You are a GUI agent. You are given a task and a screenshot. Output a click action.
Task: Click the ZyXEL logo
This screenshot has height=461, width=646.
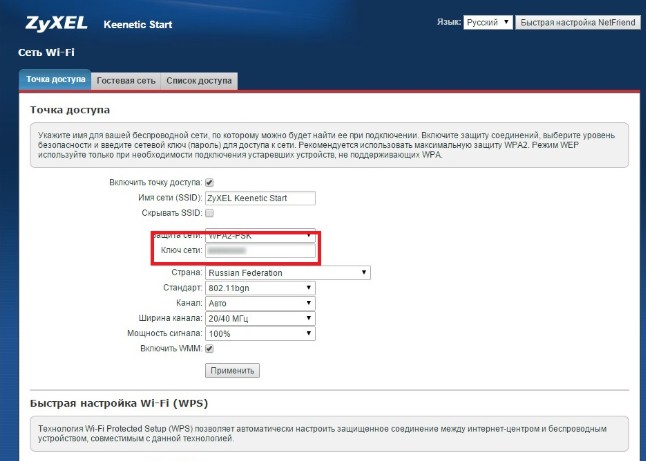56,24
